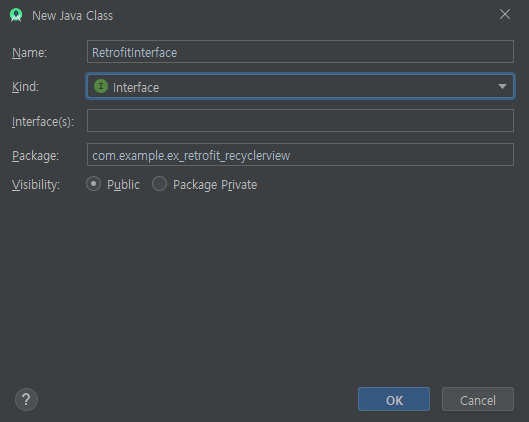Click the Package input field

click(x=300, y=154)
